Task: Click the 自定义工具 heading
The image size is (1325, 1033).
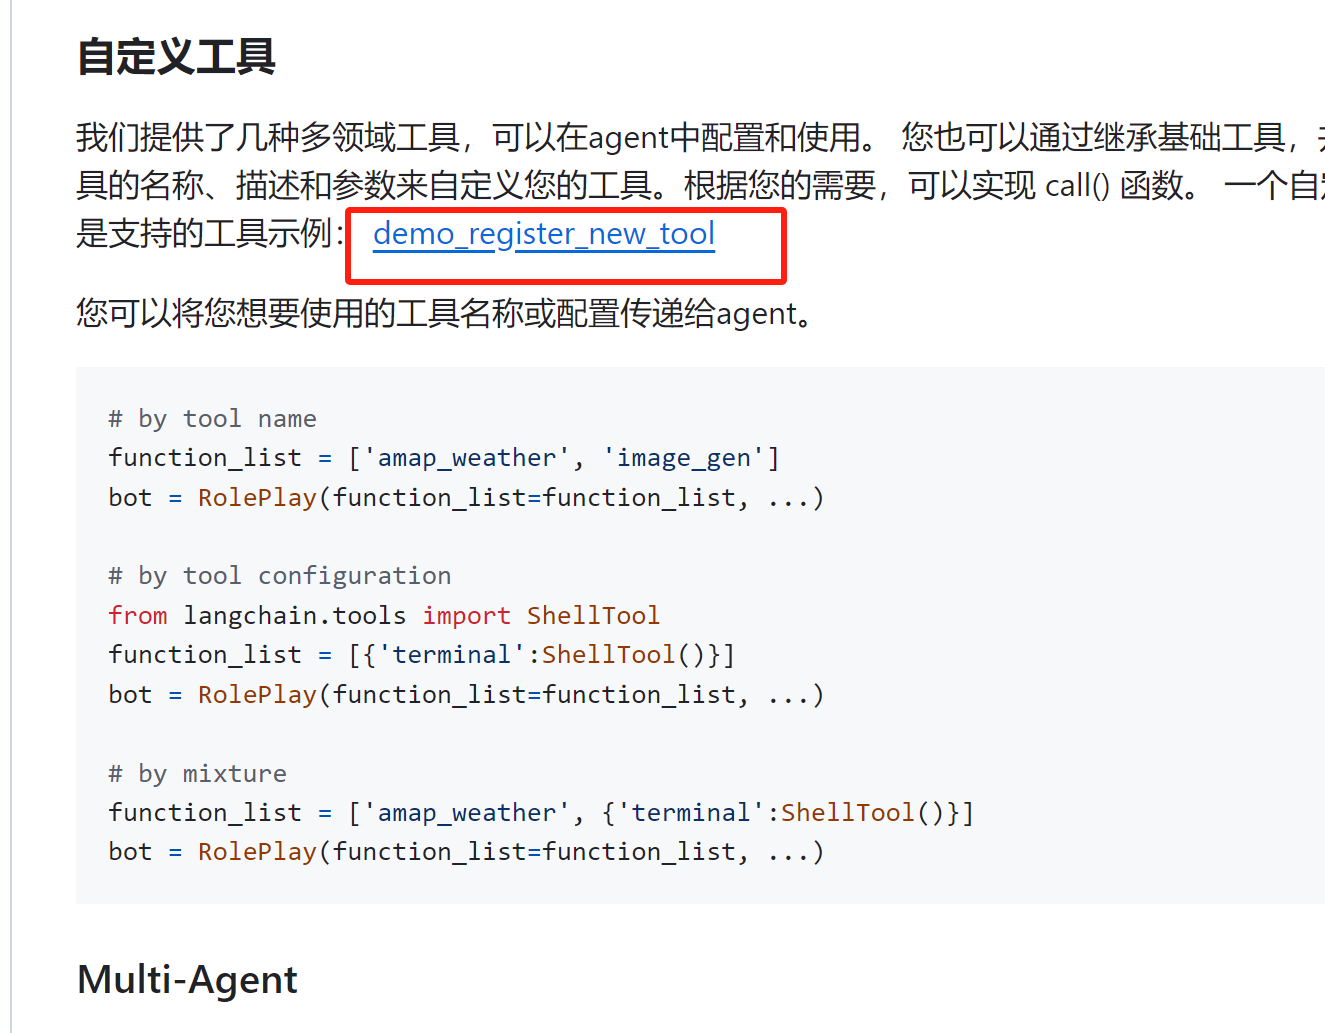Action: tap(176, 57)
